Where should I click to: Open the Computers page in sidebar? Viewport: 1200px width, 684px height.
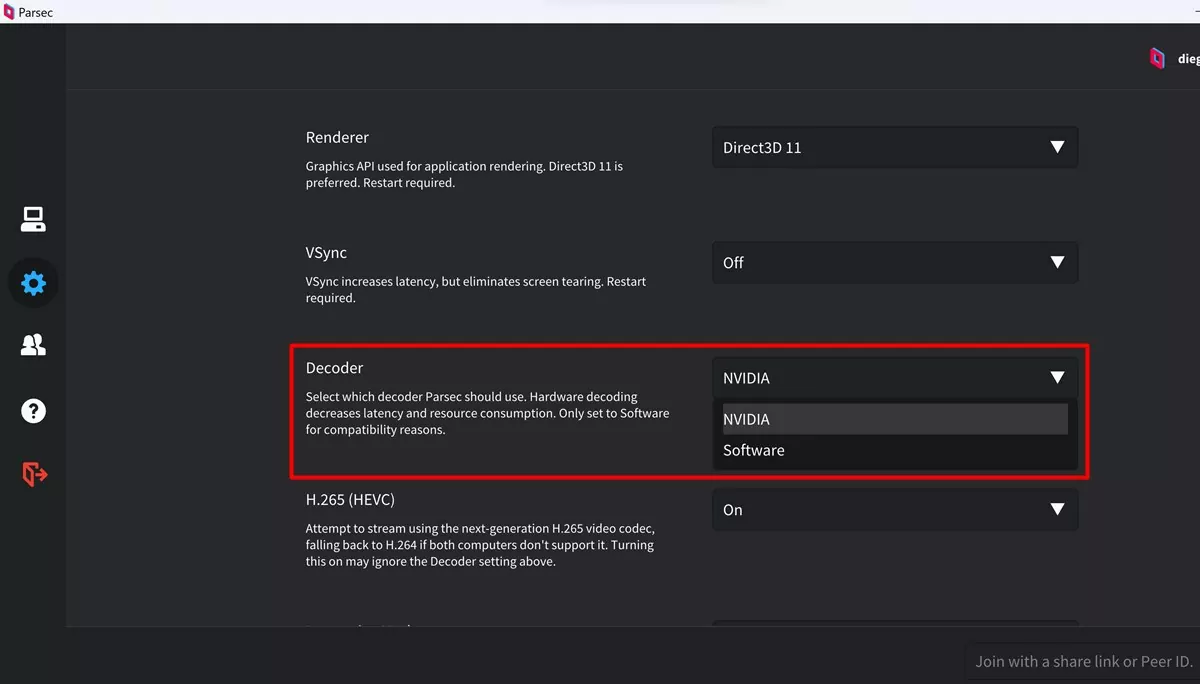click(x=33, y=219)
